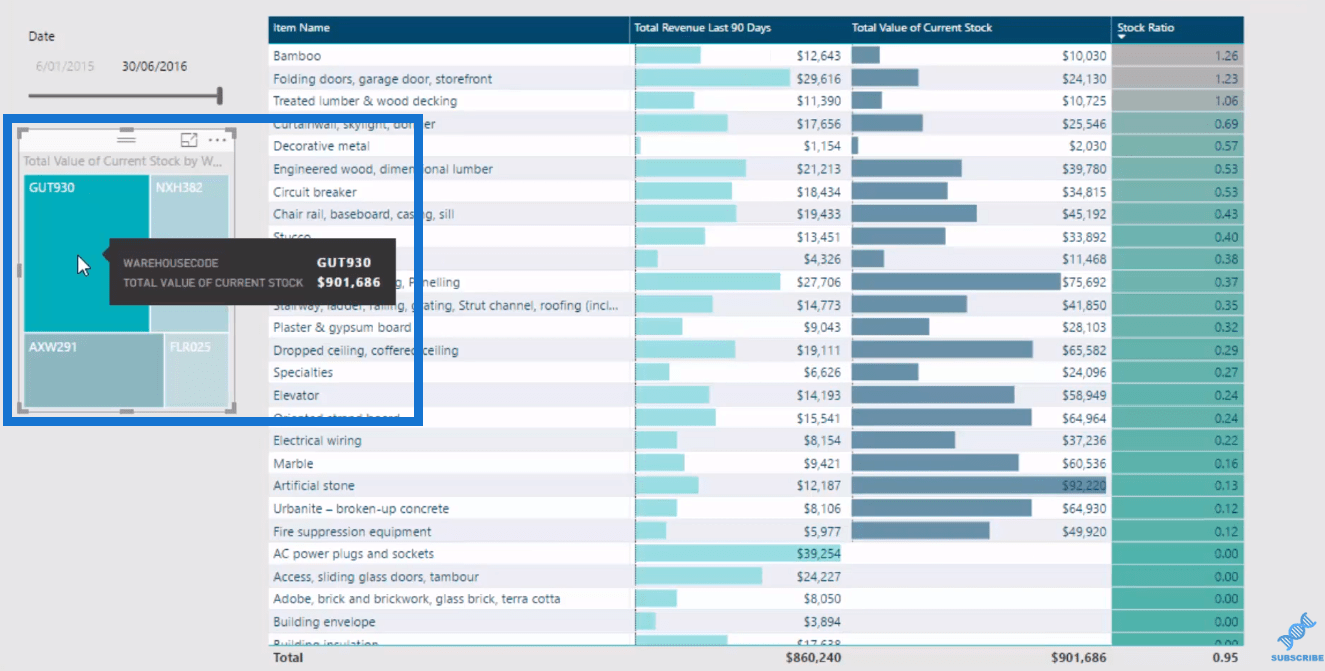This screenshot has width=1325, height=671.
Task: Click the $860,240 total revenue value
Action: [x=814, y=658]
